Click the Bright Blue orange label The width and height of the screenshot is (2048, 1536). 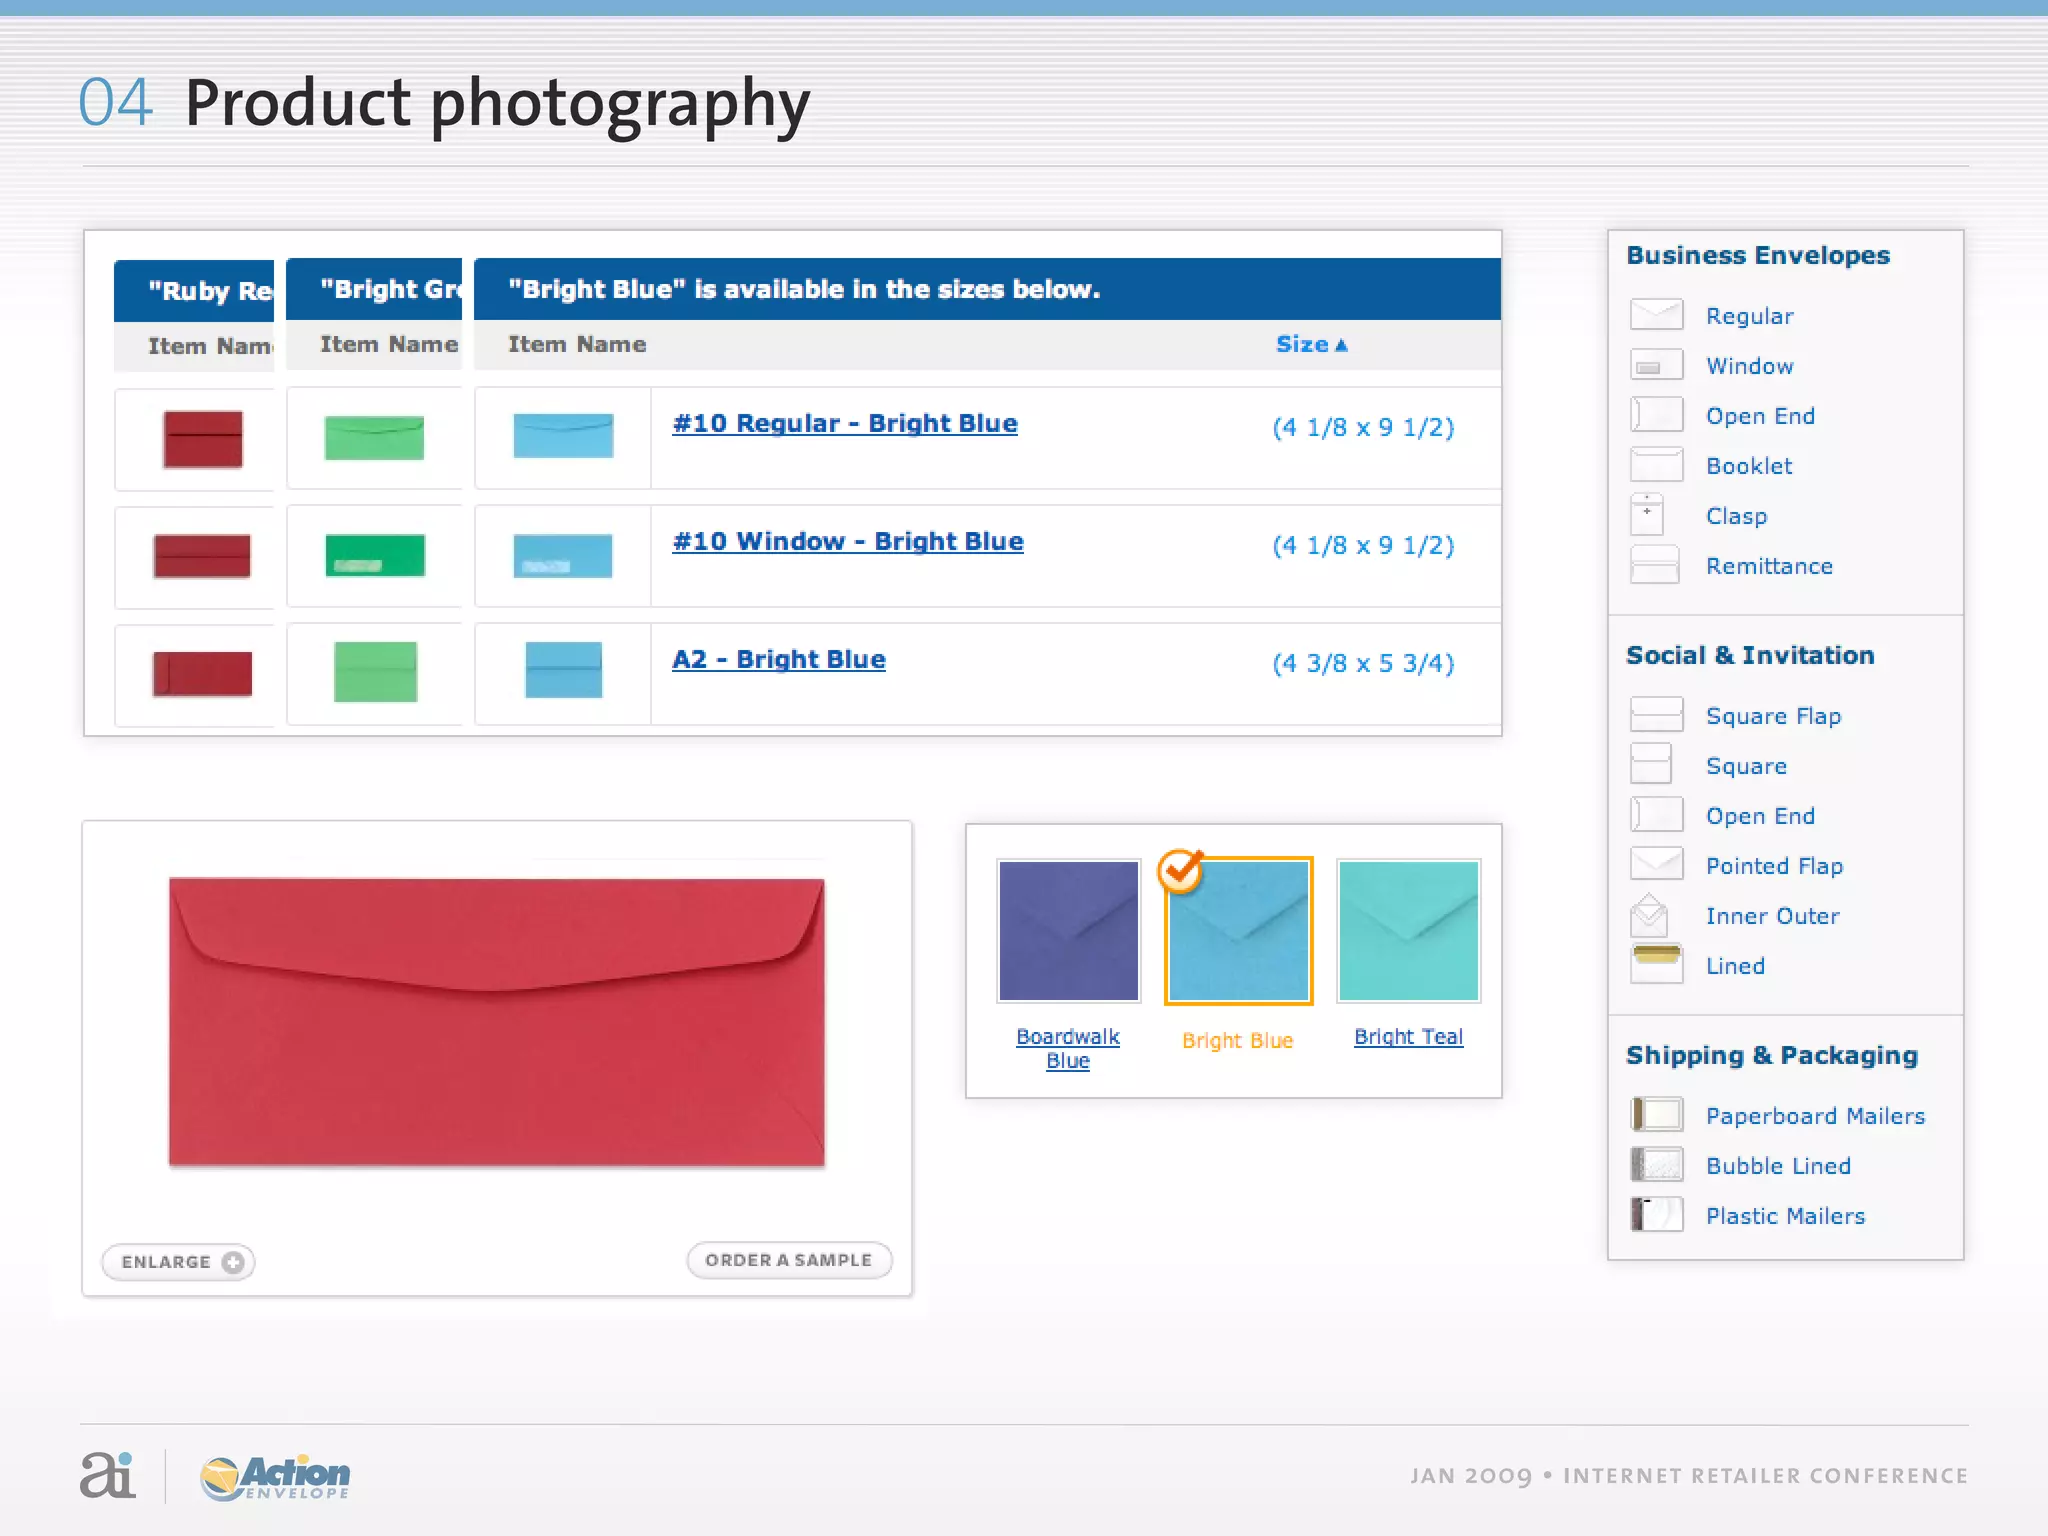tap(1238, 1041)
